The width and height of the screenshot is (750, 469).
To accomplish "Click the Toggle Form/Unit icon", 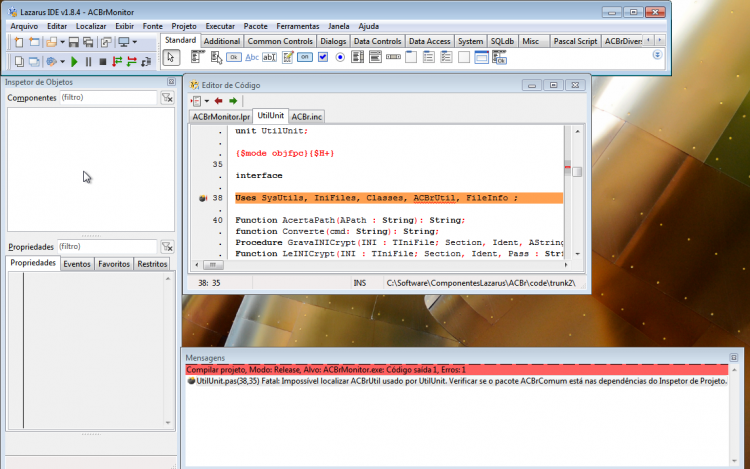I will coord(106,42).
